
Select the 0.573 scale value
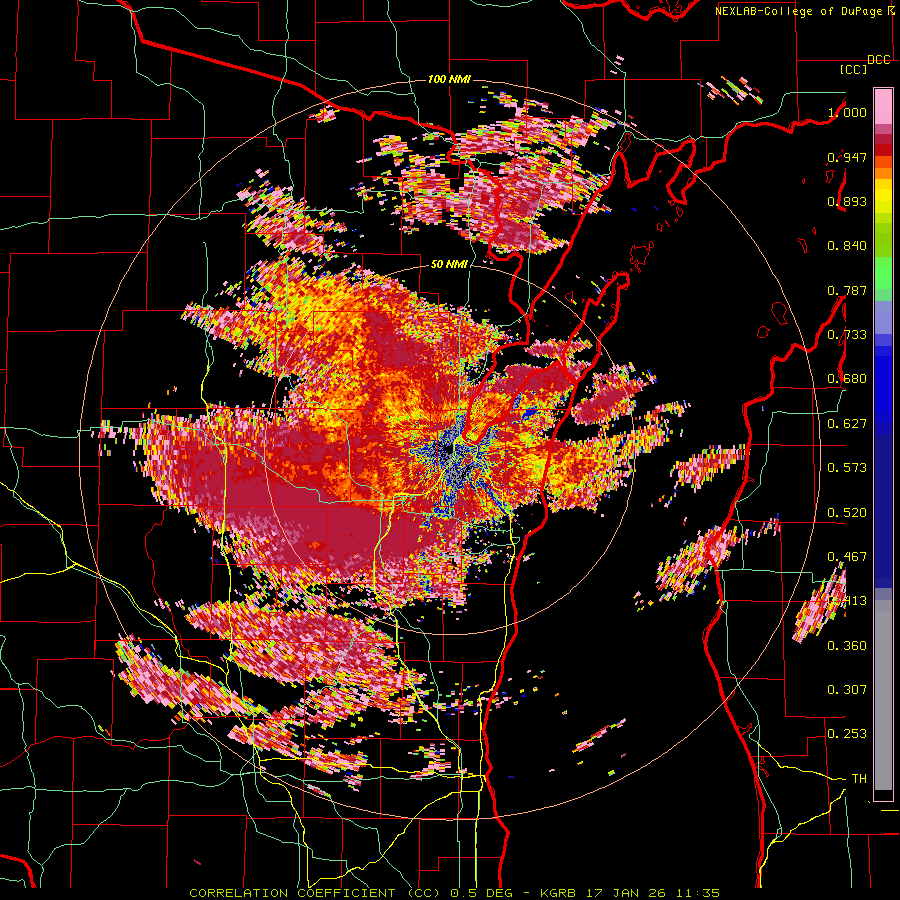[847, 468]
